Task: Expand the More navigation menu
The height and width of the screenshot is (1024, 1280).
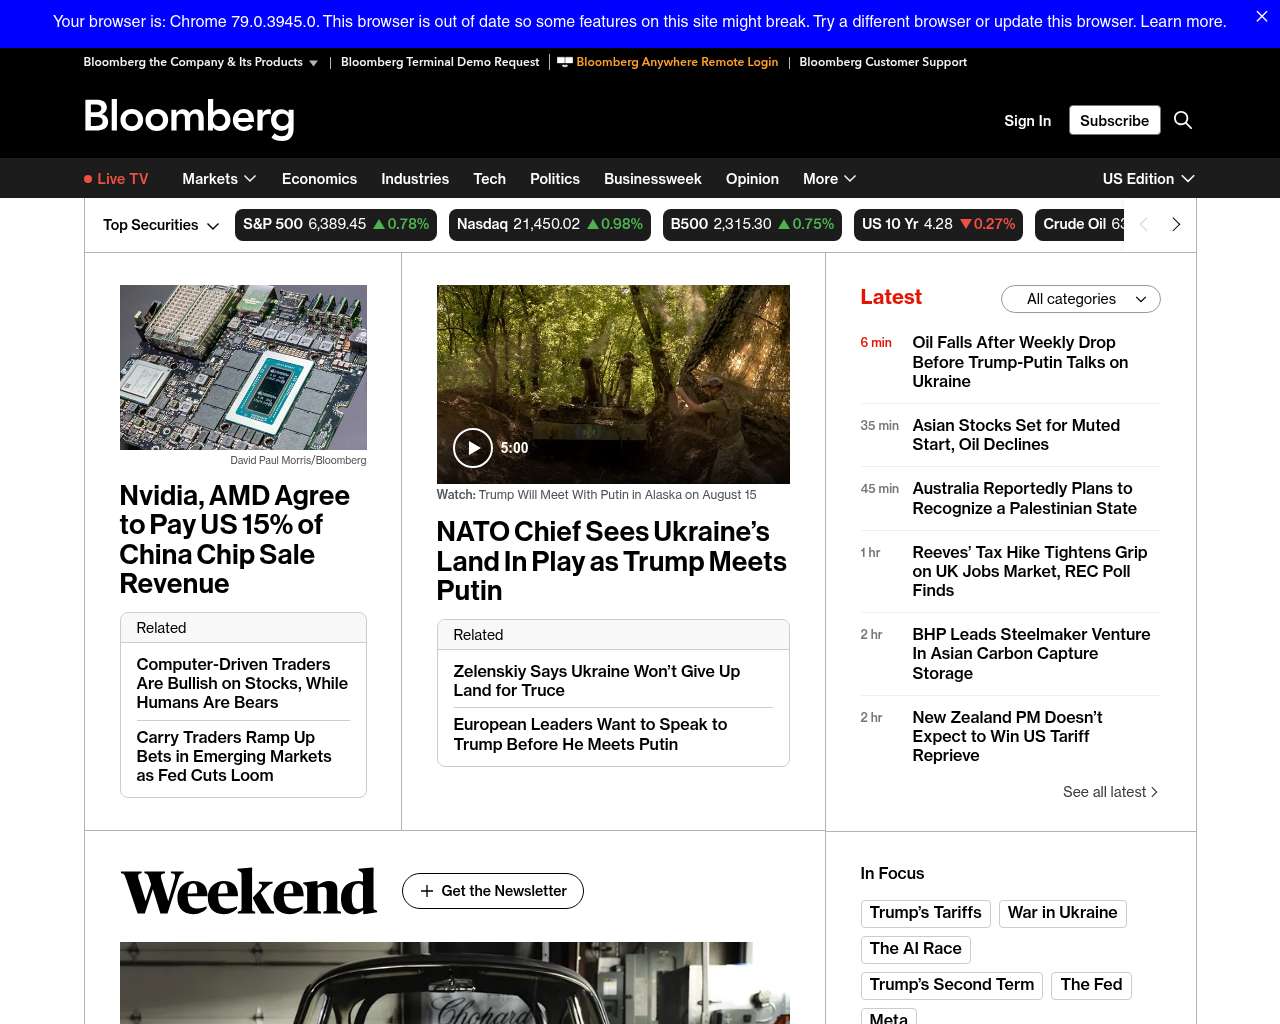Action: [x=829, y=179]
